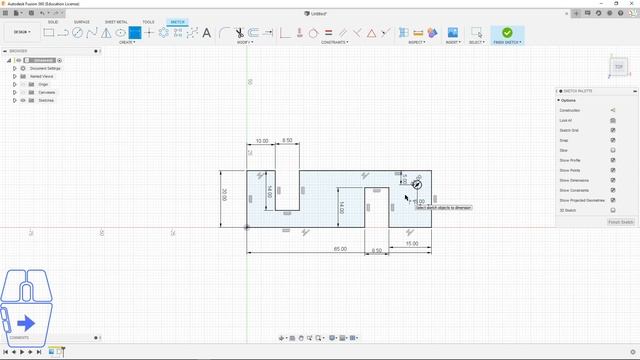This screenshot has height=360, width=640.
Task: Expand Sketches tree node
Action: click(15, 100)
